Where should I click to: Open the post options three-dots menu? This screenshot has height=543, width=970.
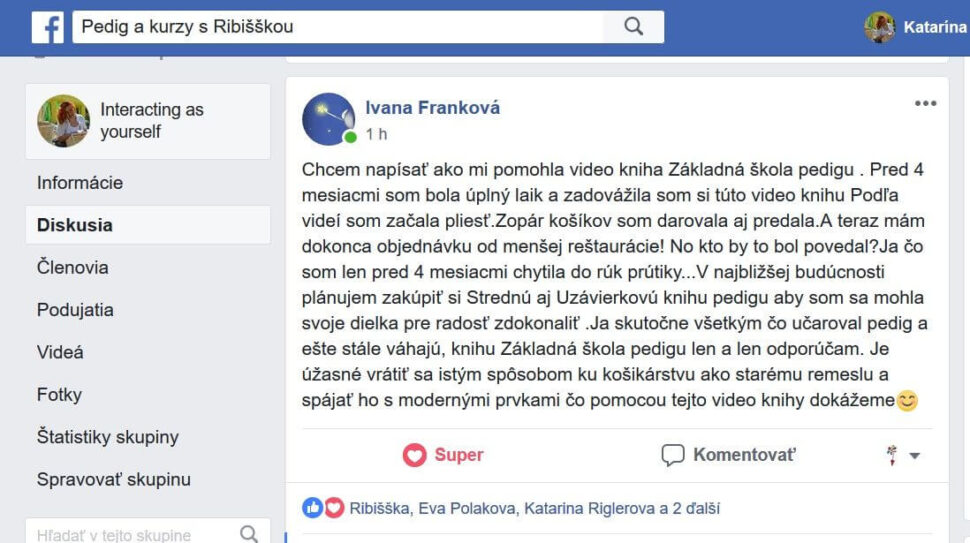(925, 103)
